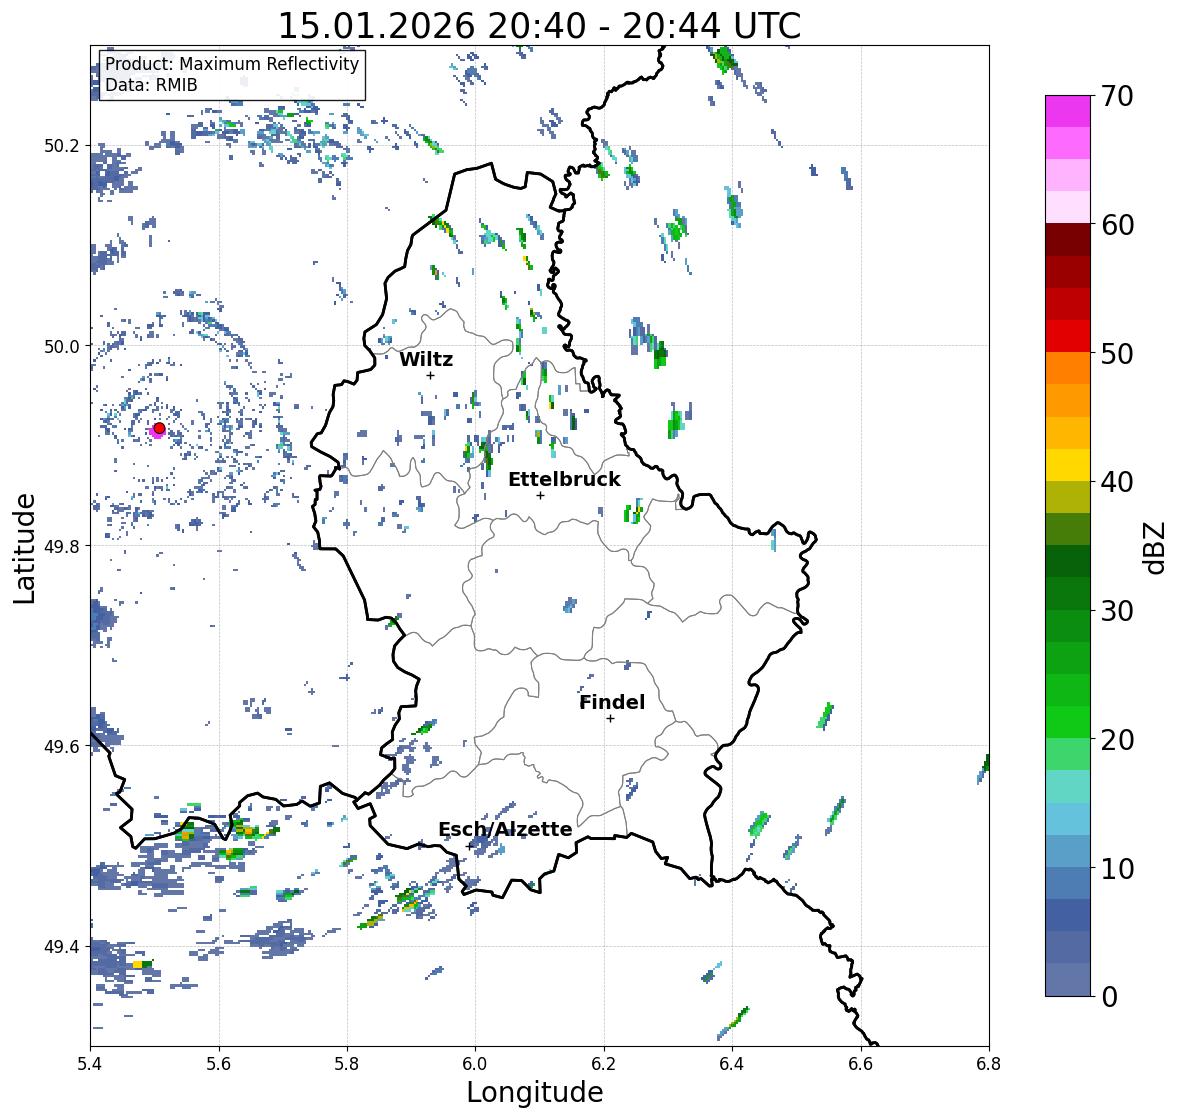
Task: Click the 60 tick on colorbar
Action: tap(1117, 225)
